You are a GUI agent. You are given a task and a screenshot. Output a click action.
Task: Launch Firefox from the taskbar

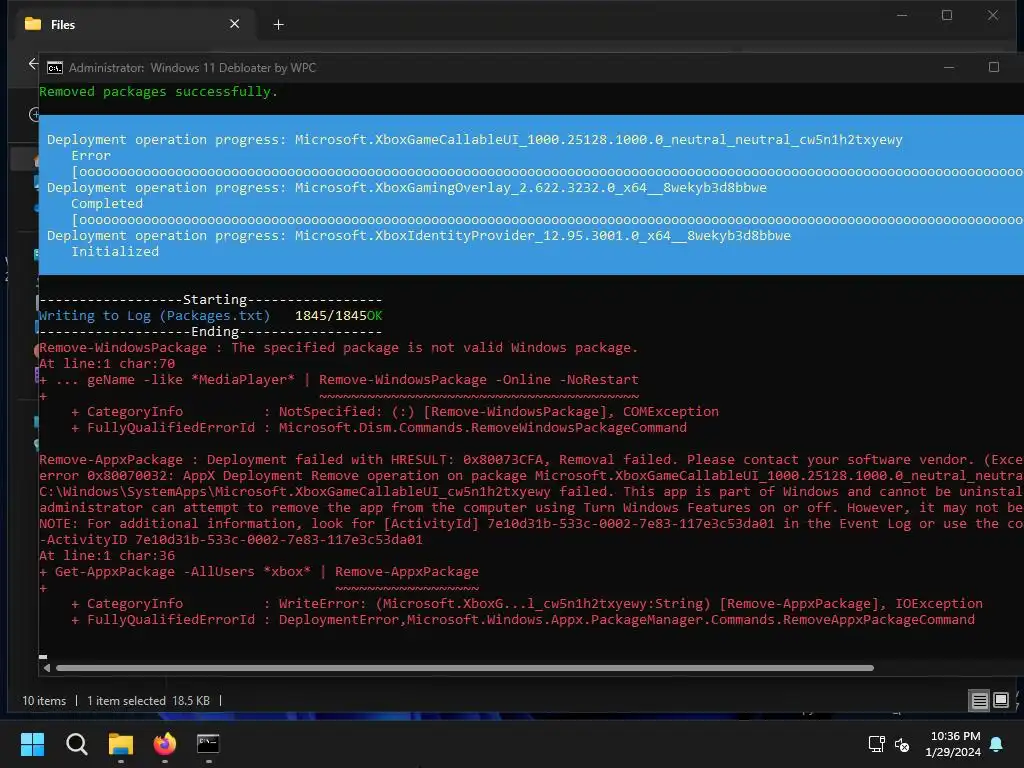click(165, 743)
